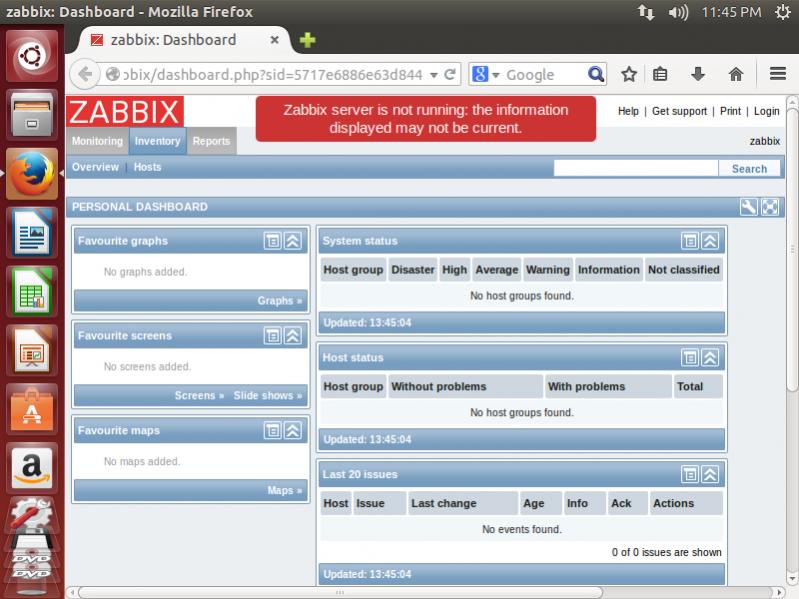The image size is (799, 599).
Task: Open the Maps » link
Action: point(284,490)
